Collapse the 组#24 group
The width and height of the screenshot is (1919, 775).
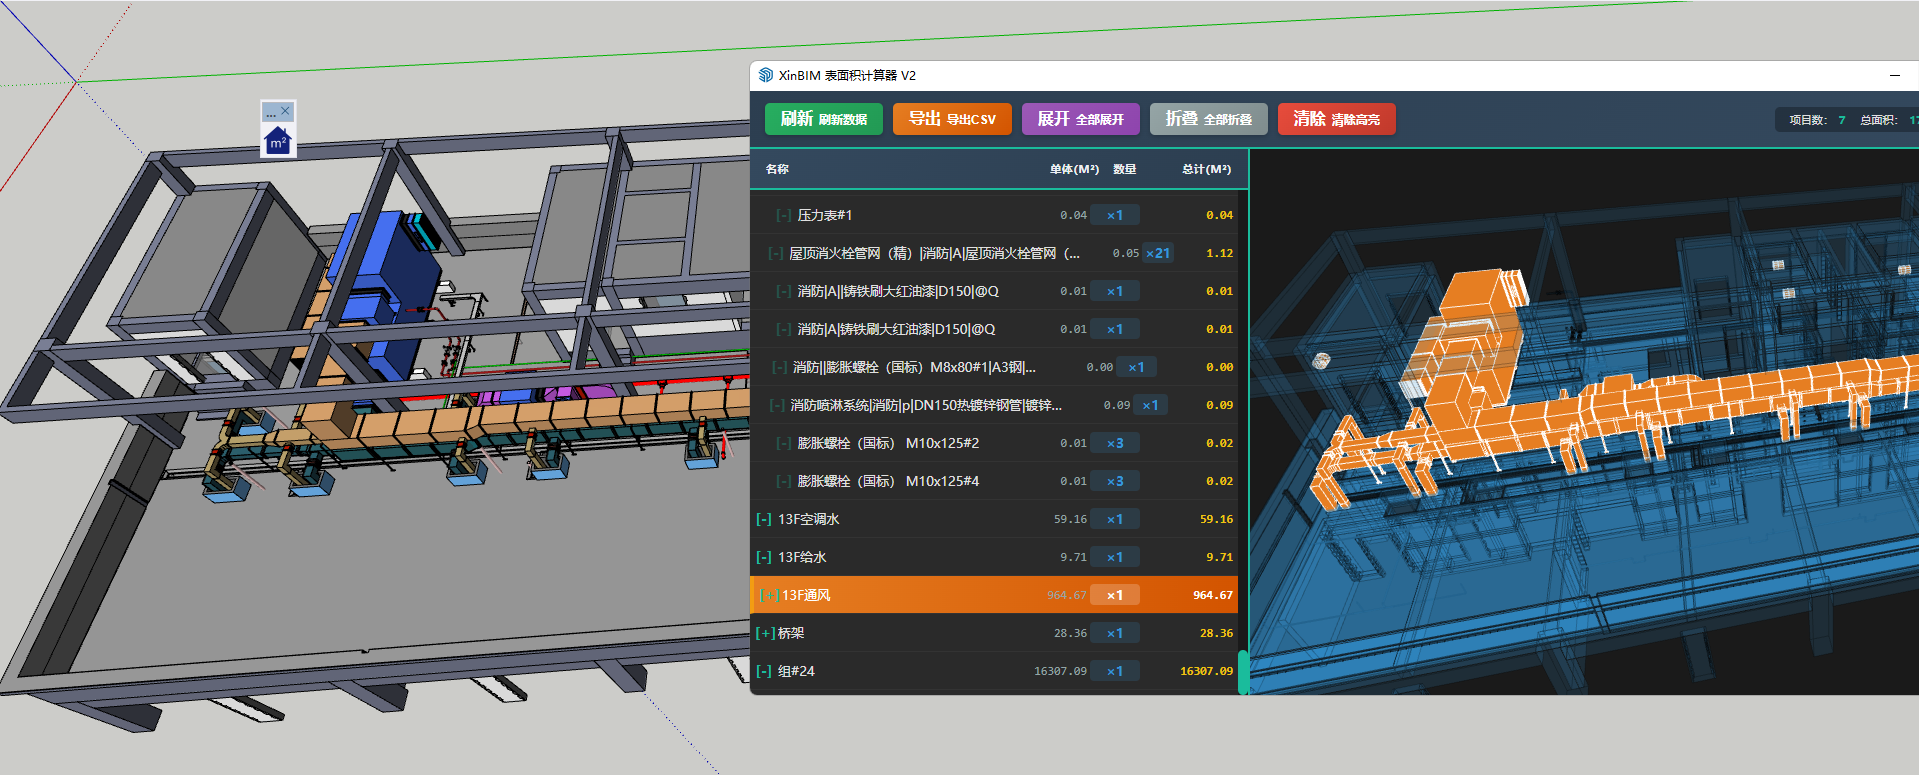[x=764, y=671]
